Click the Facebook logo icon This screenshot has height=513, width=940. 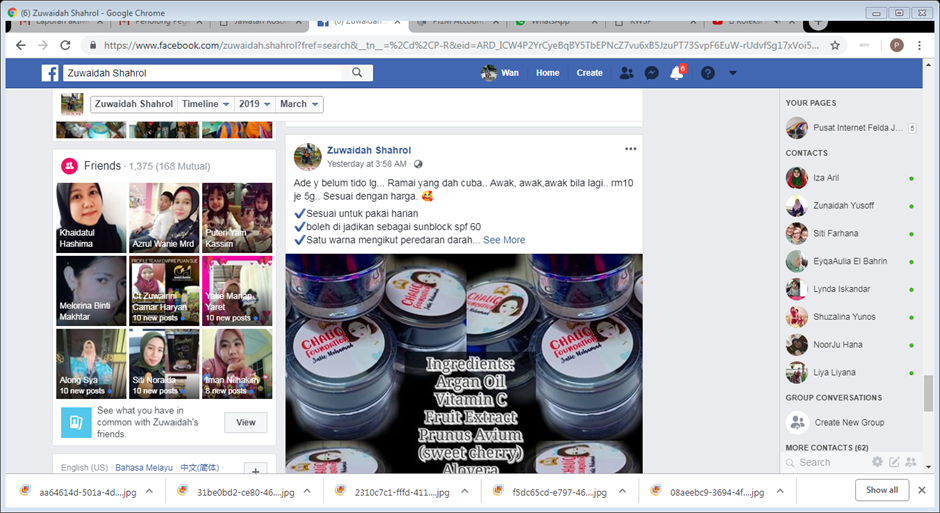(50, 73)
